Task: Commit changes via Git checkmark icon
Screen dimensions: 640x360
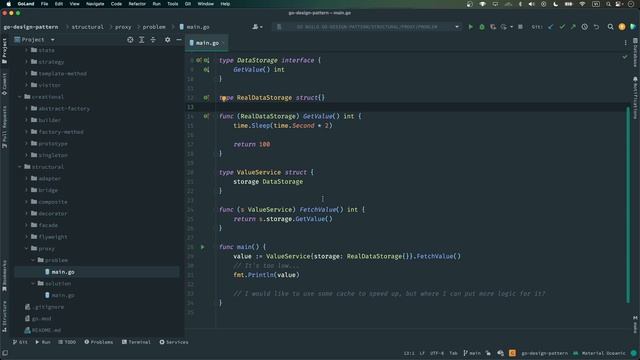Action: pos(562,27)
